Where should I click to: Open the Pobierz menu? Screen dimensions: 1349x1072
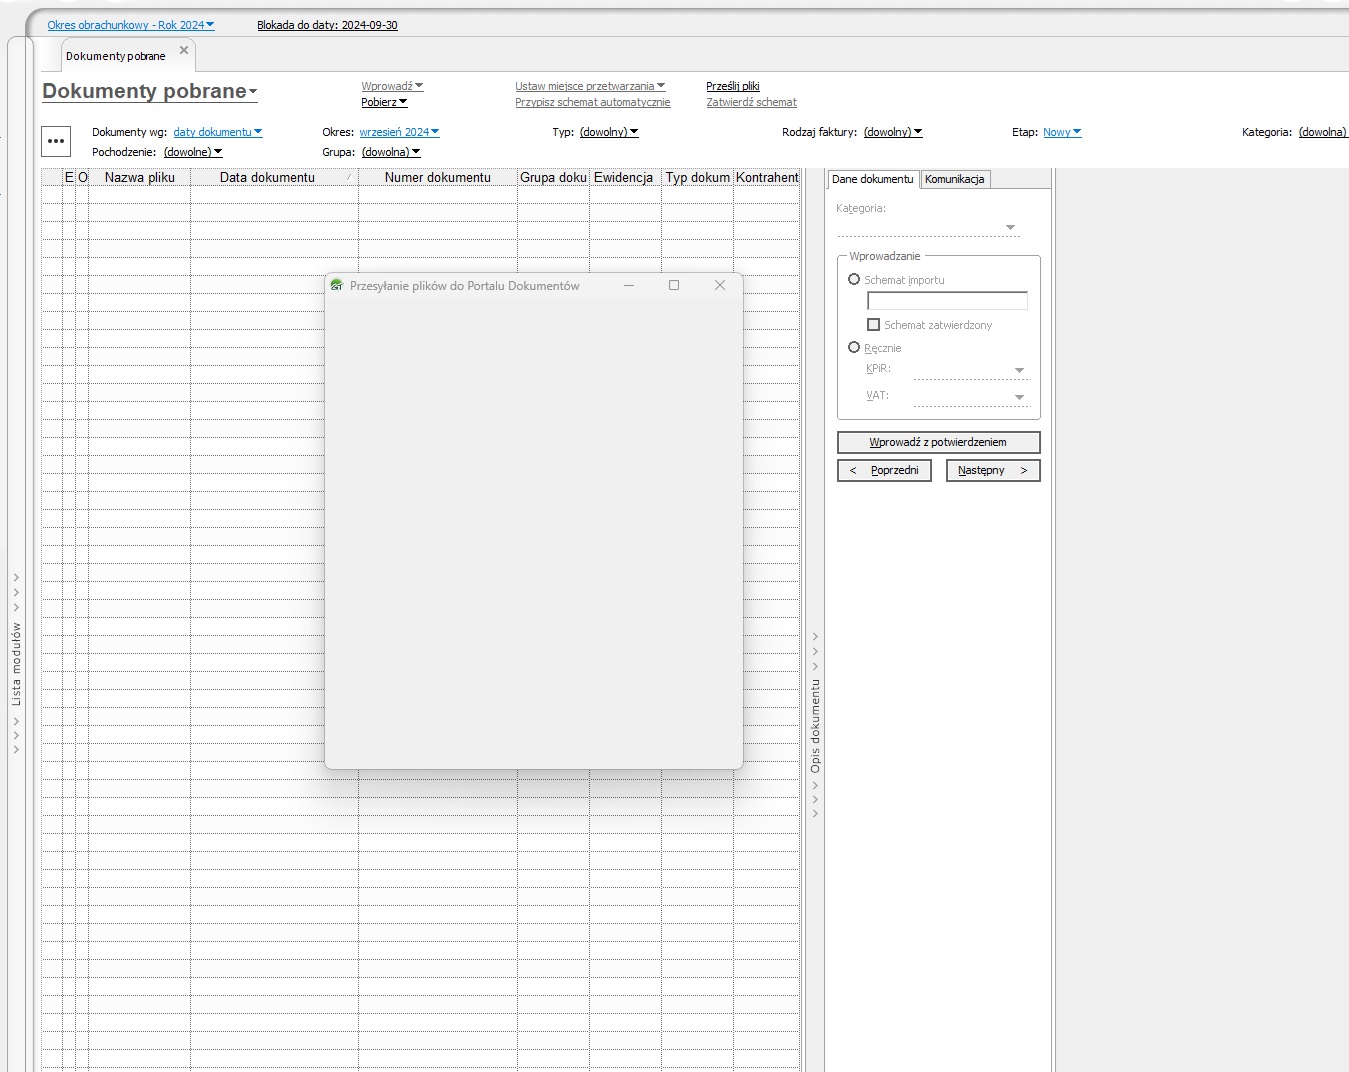point(384,102)
